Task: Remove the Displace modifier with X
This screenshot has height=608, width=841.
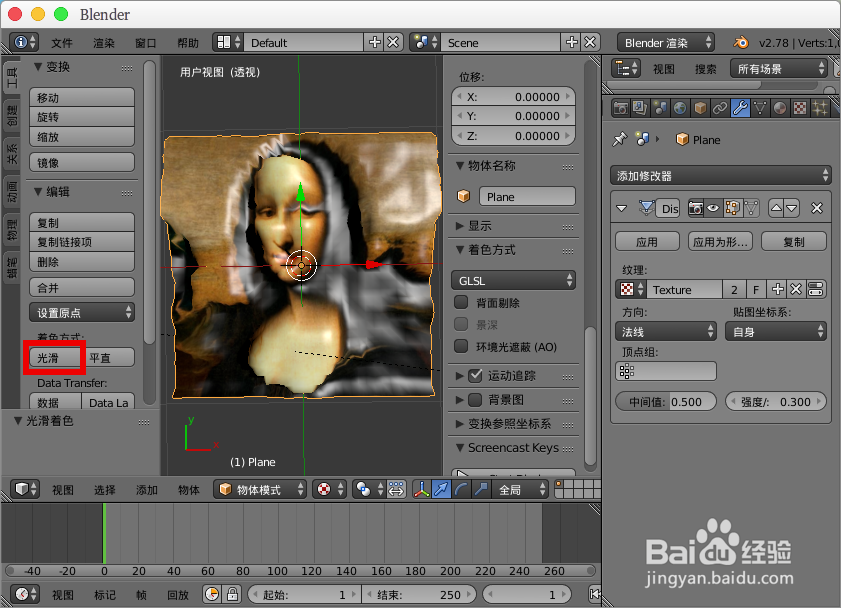Action: pyautogui.click(x=816, y=208)
